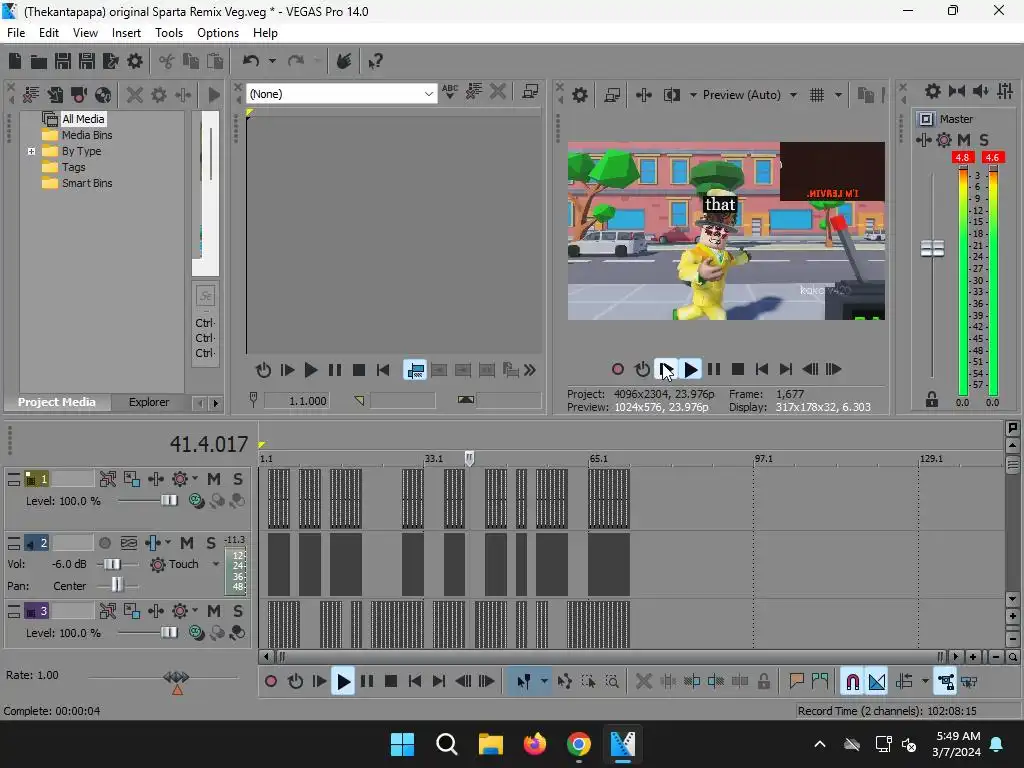Open the Insert menu
Image resolution: width=1024 pixels, height=768 pixels.
pos(126,33)
